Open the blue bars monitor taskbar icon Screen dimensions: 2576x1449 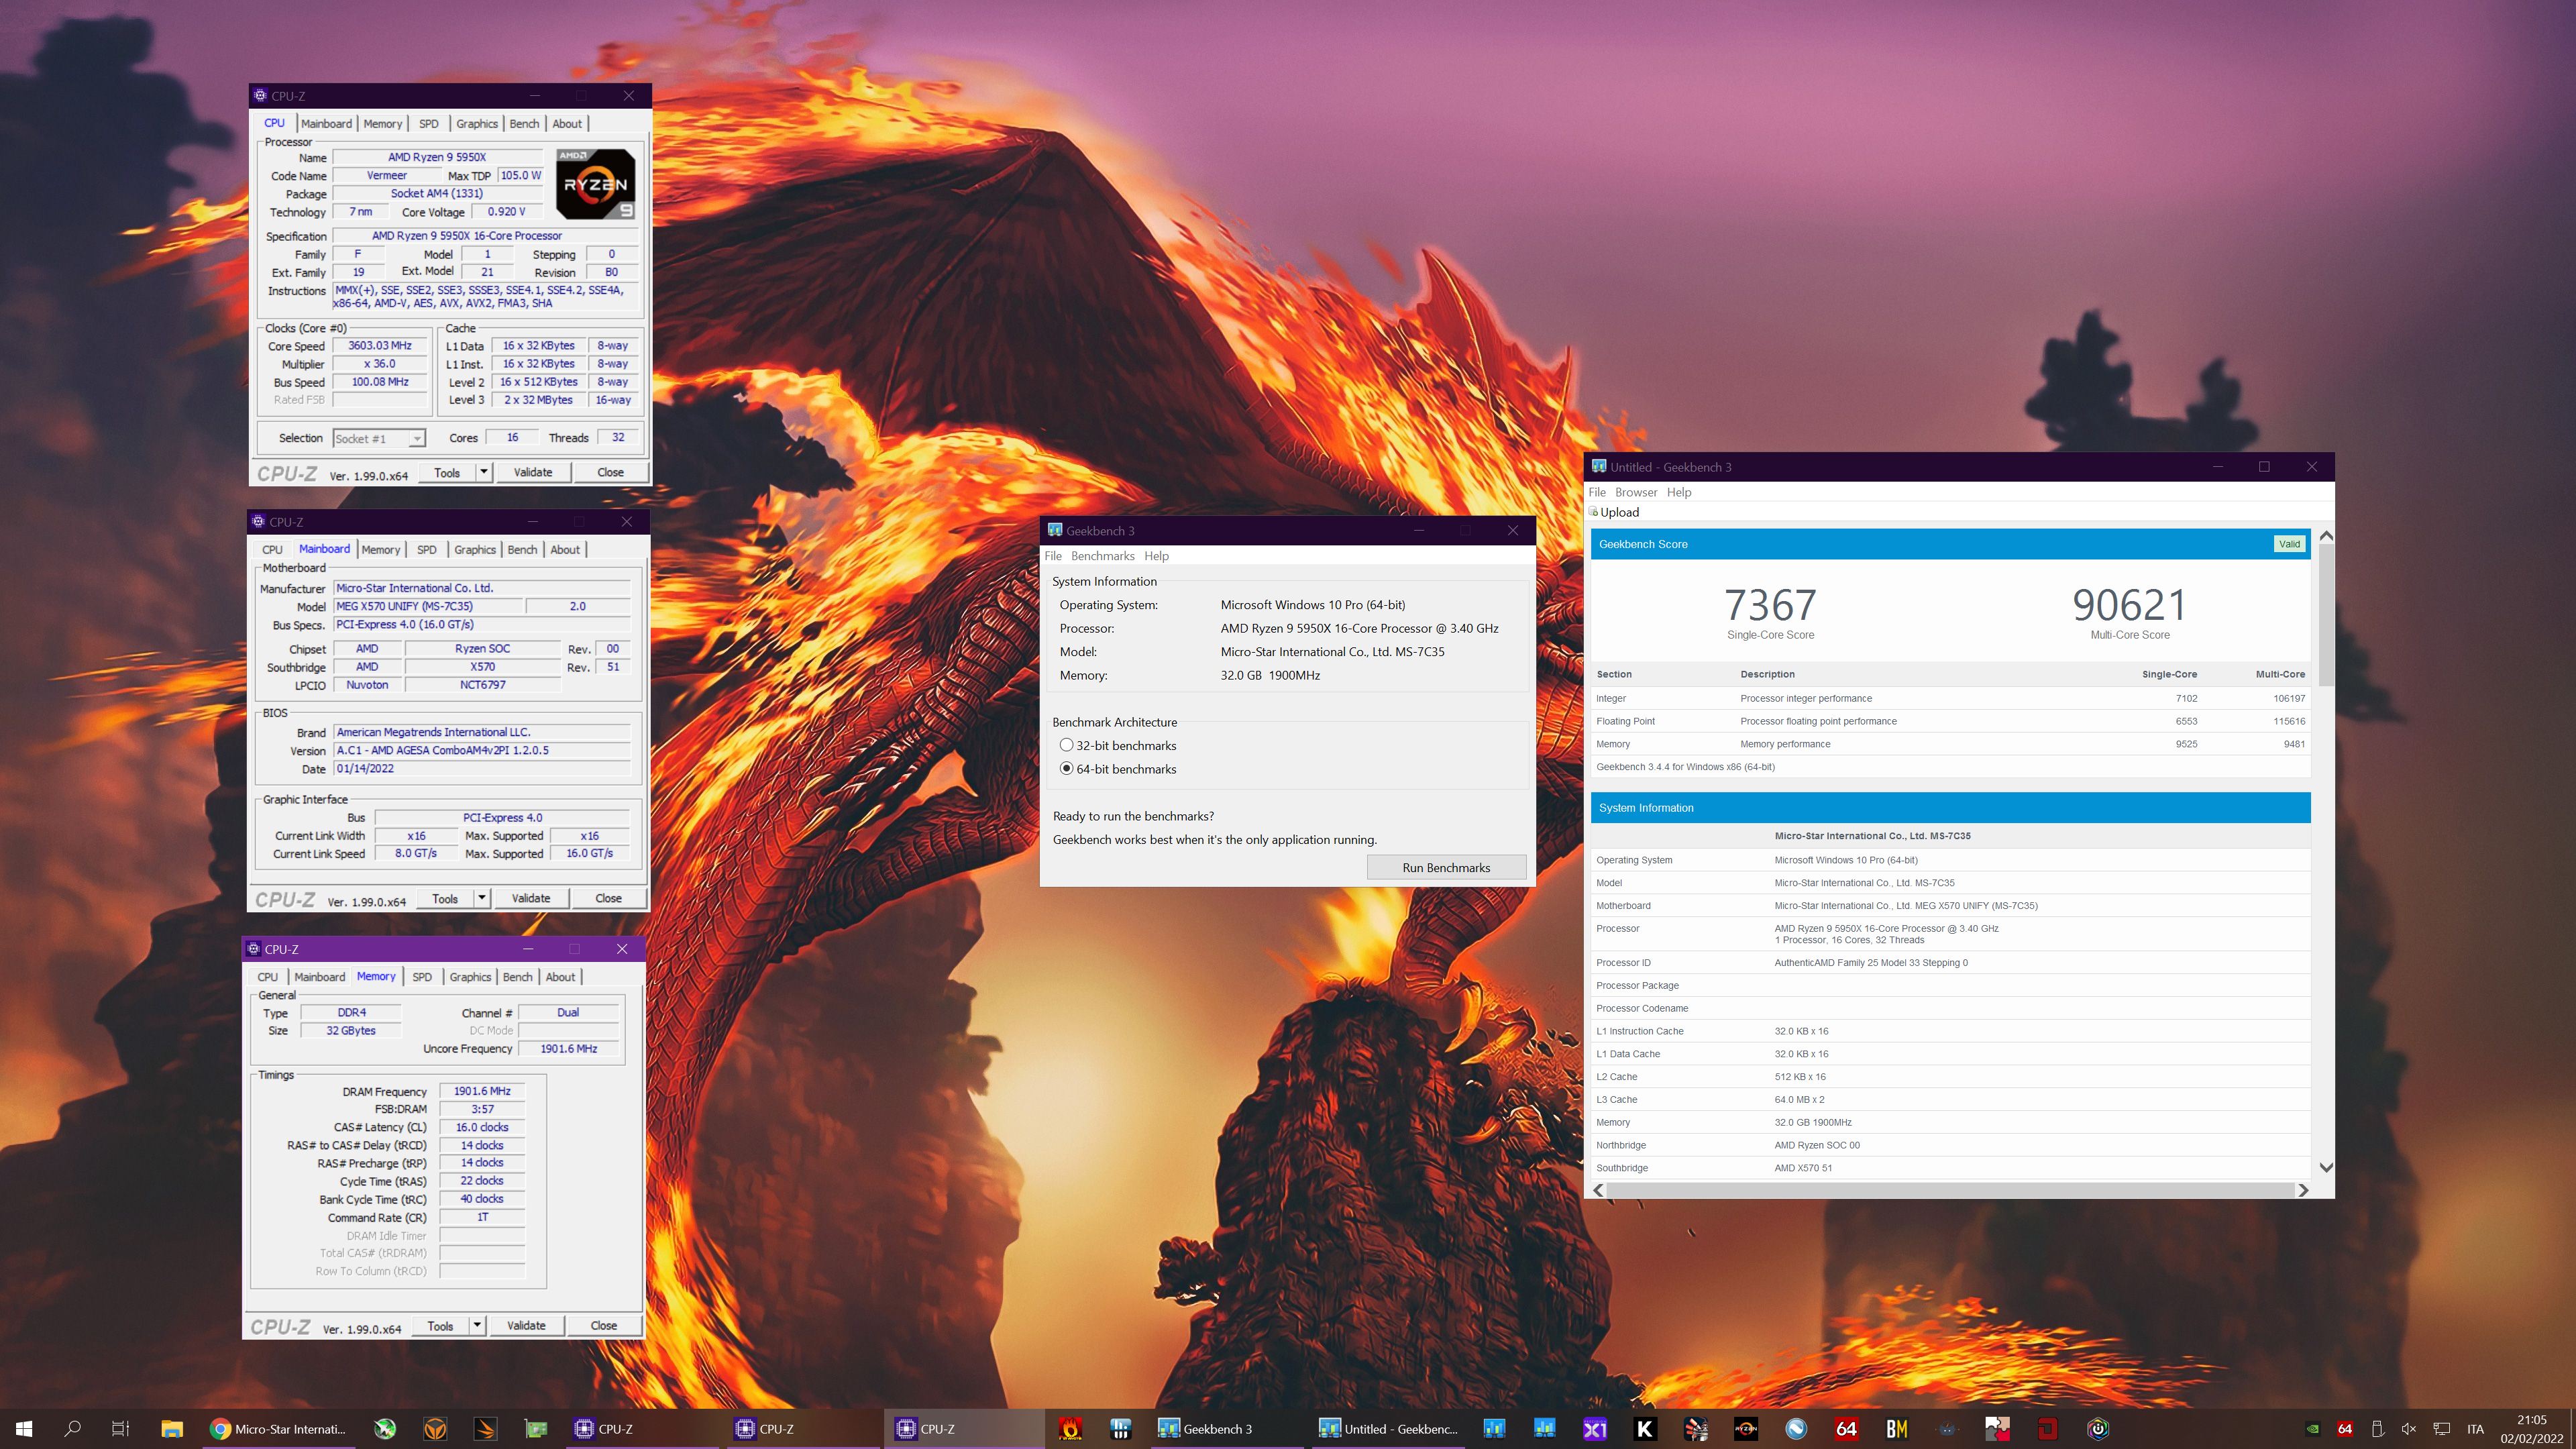[x=1120, y=1429]
